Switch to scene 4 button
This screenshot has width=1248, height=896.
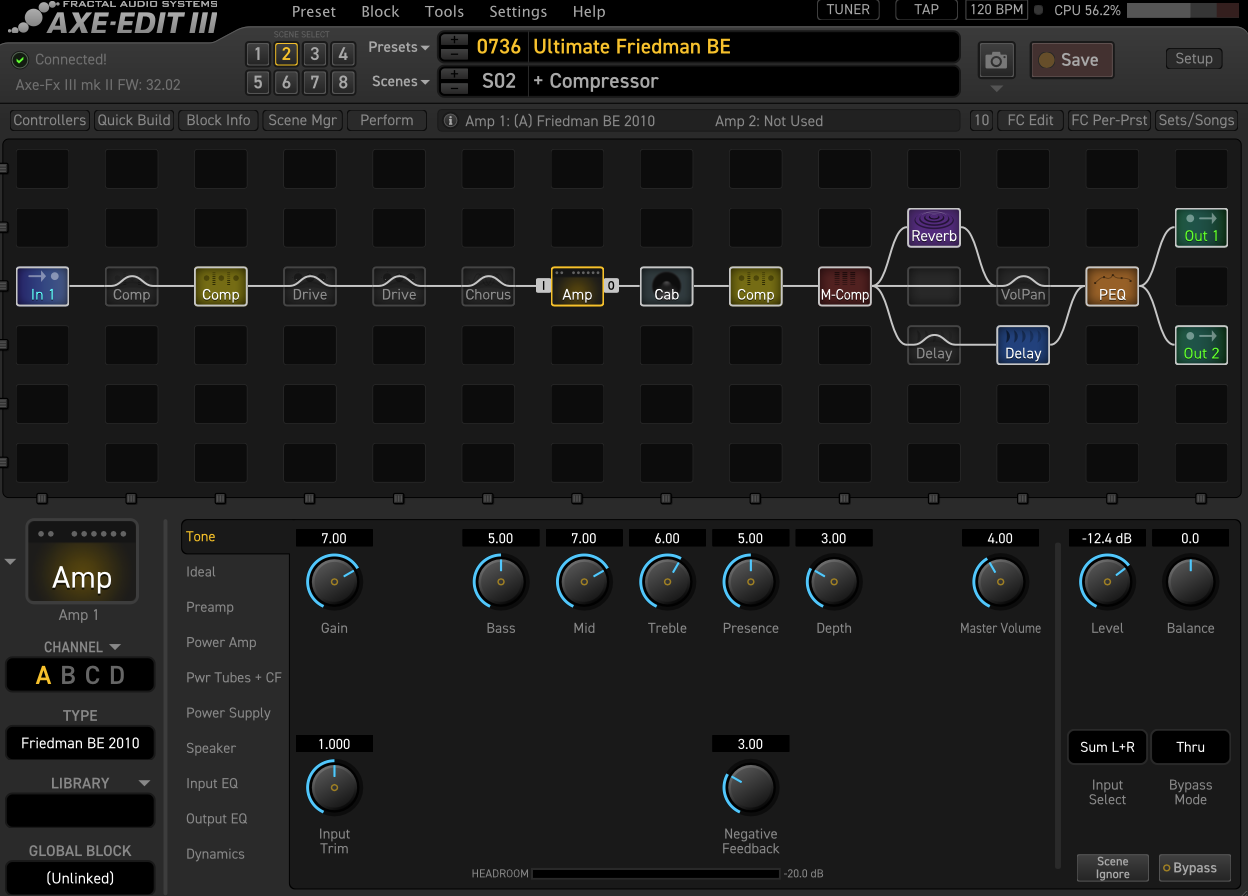(x=343, y=54)
